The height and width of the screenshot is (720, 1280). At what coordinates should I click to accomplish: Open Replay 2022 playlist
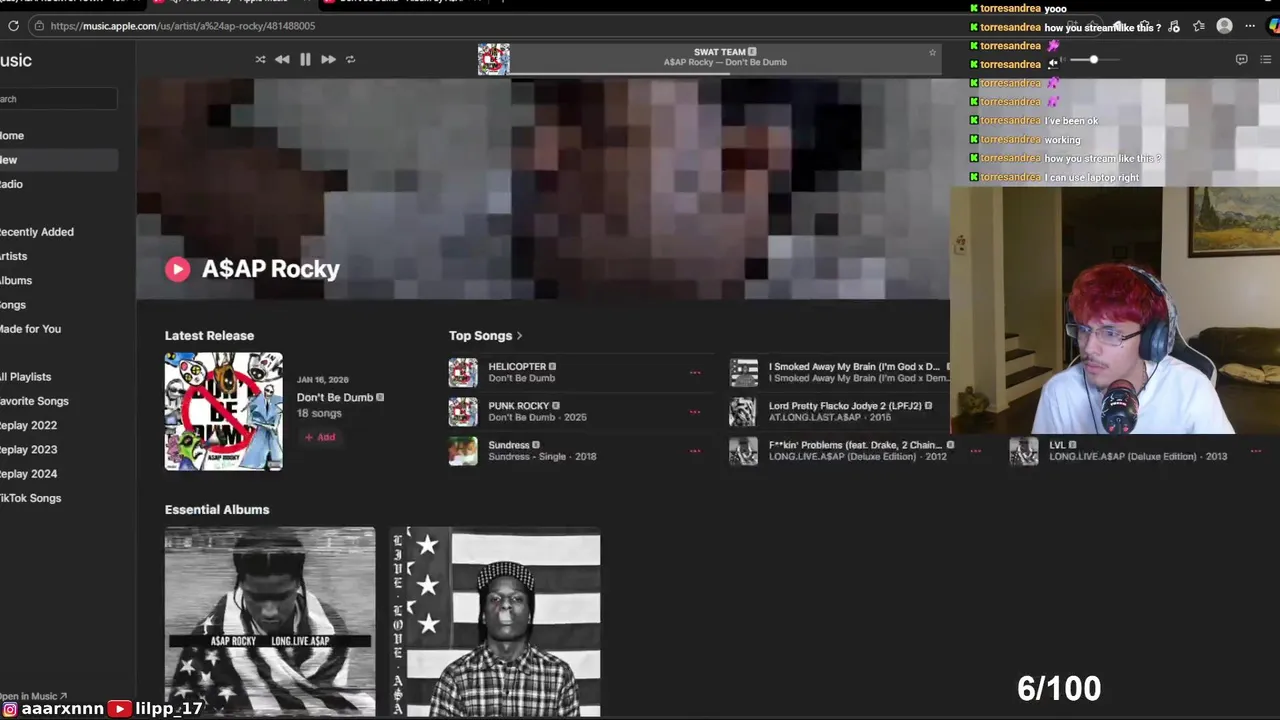28,426
